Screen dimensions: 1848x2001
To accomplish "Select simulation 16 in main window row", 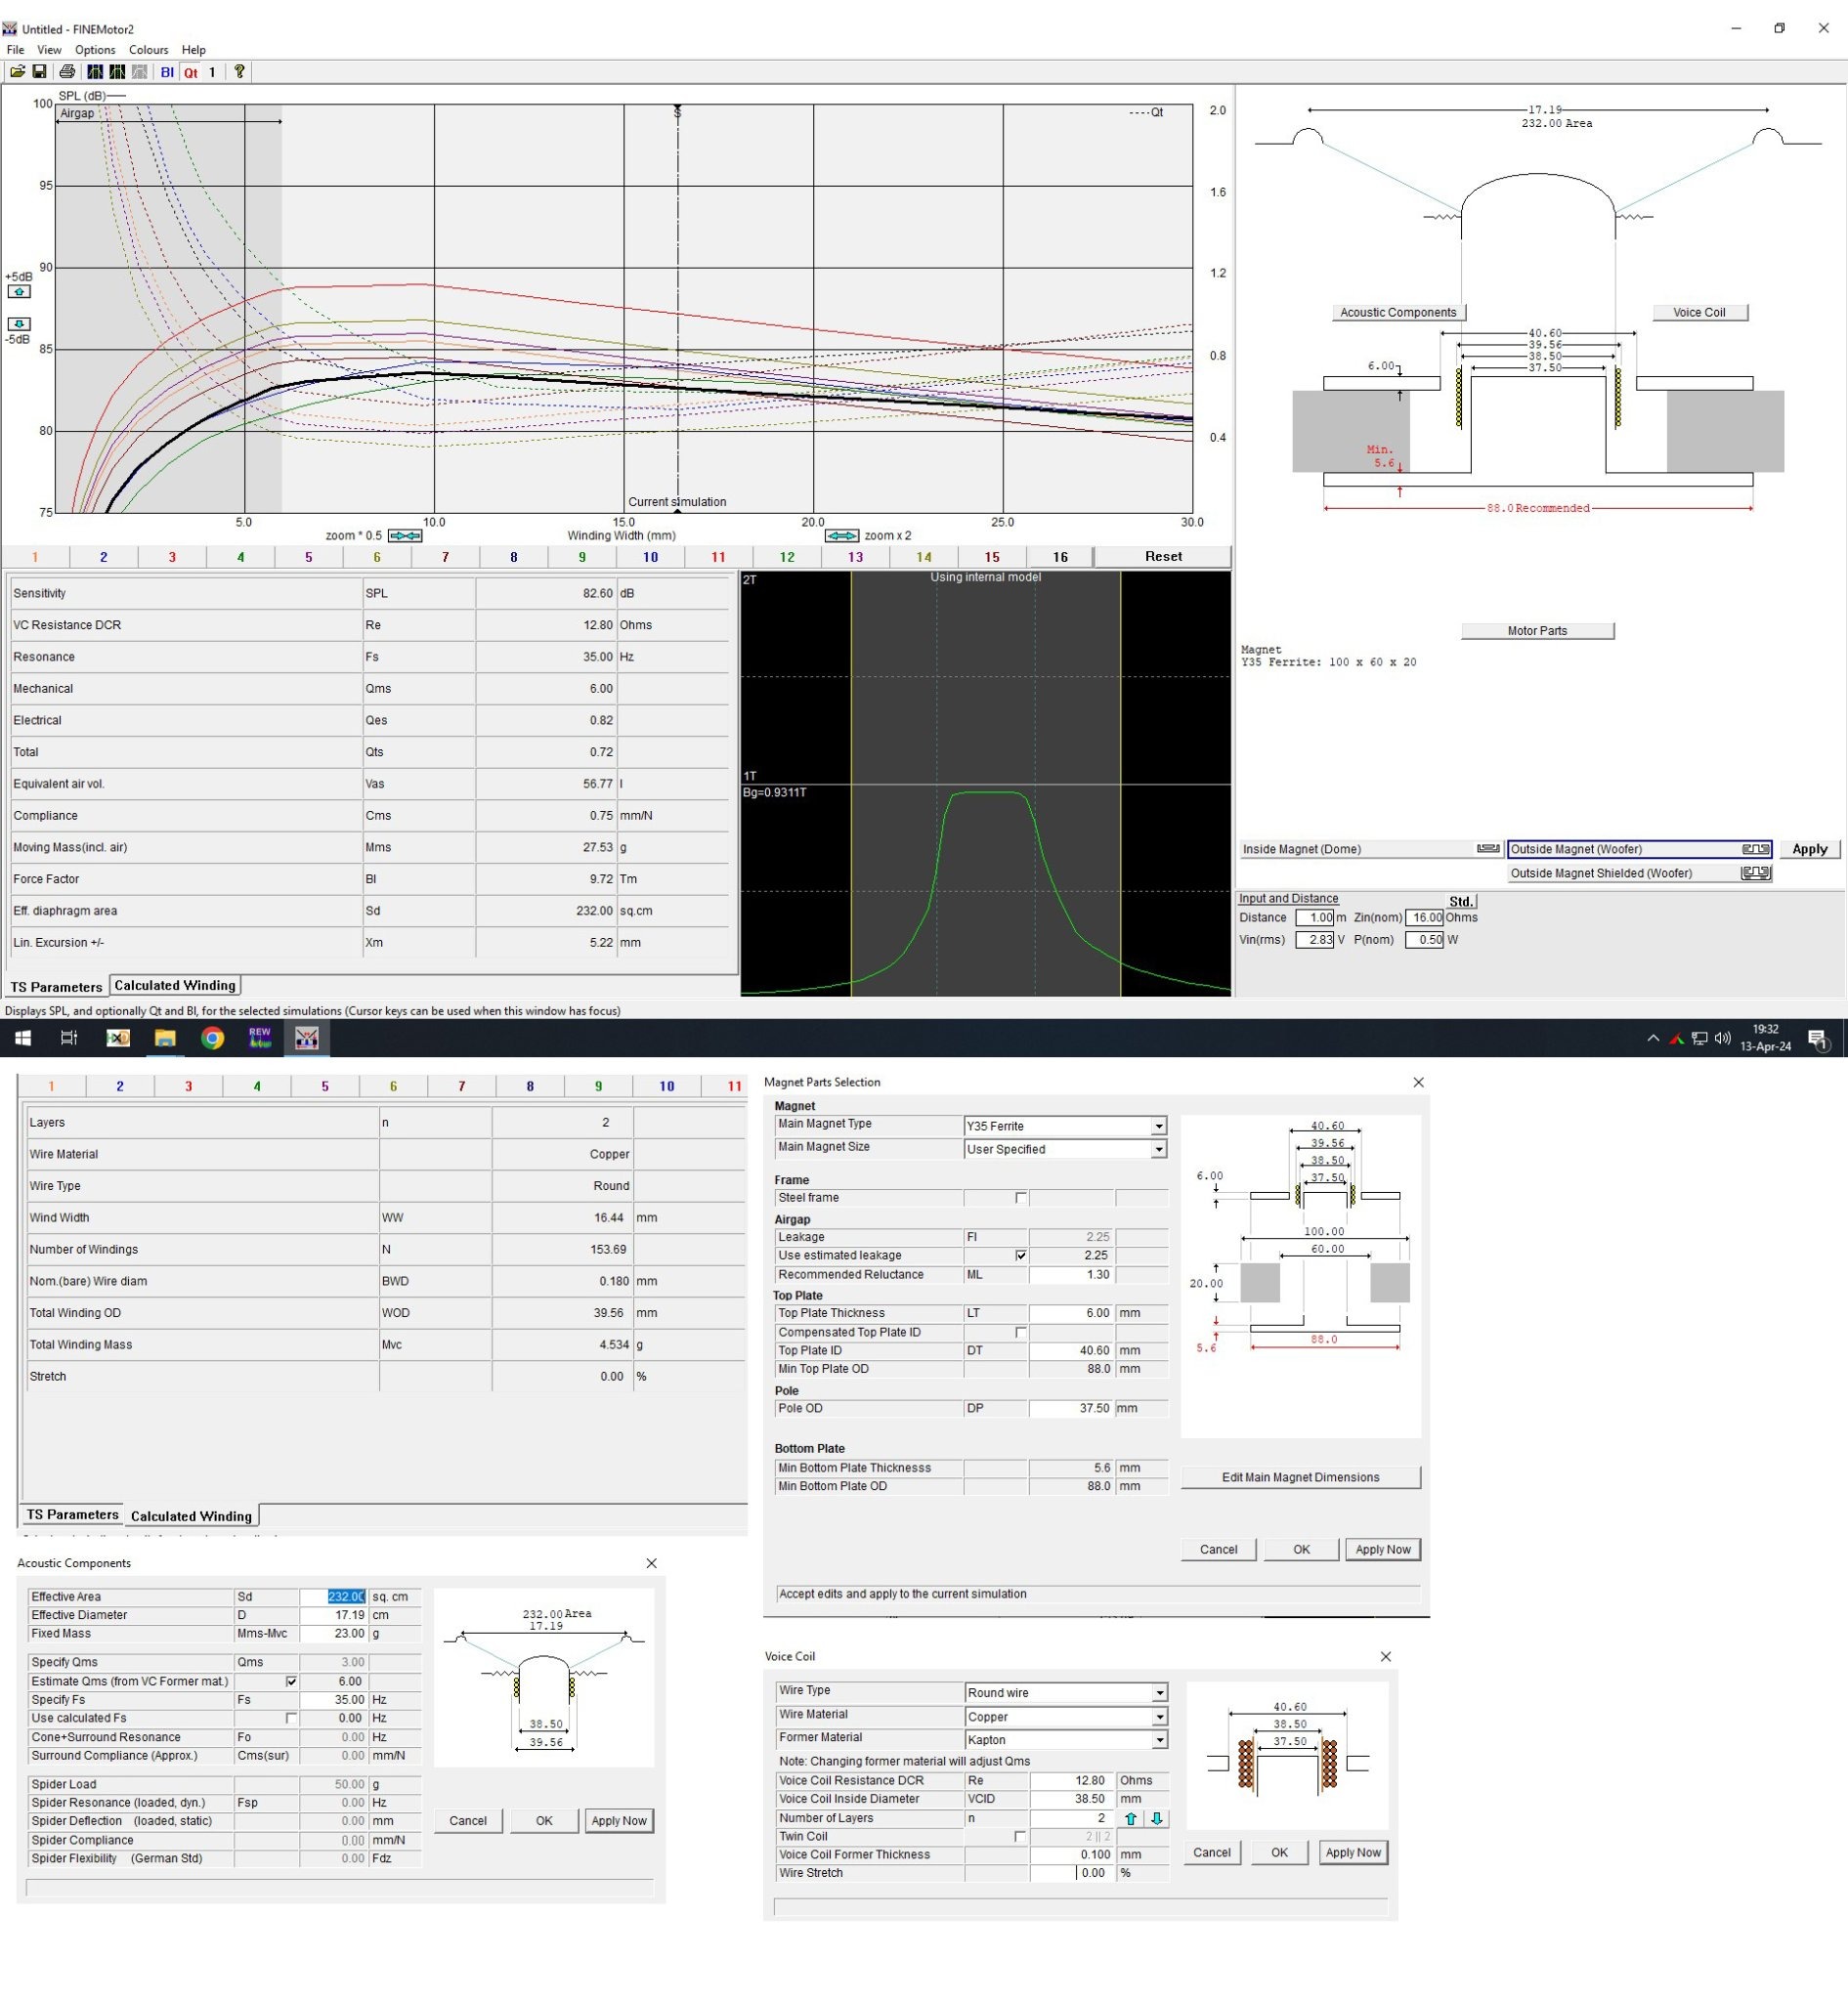I will (x=1060, y=557).
